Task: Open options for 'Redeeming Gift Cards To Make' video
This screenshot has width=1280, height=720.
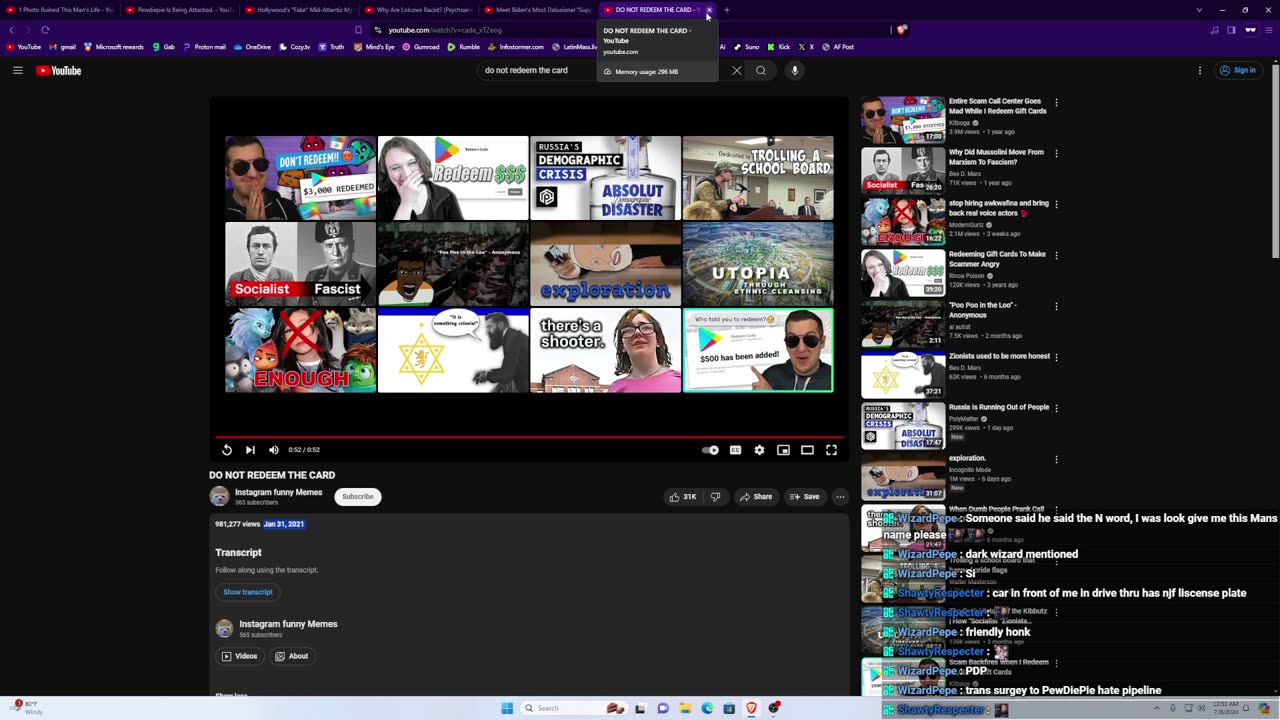Action: coord(1056,255)
